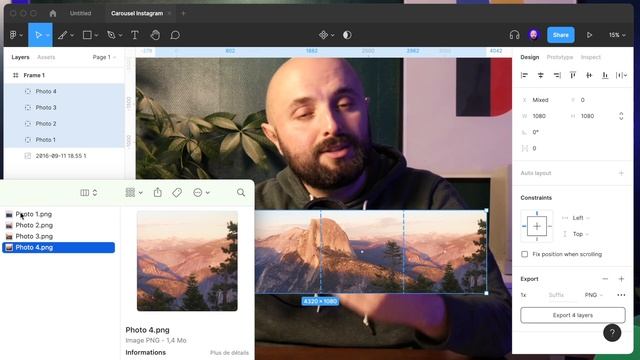Open the export format PNG dropdown
Screen dimensions: 640x360
(594, 295)
